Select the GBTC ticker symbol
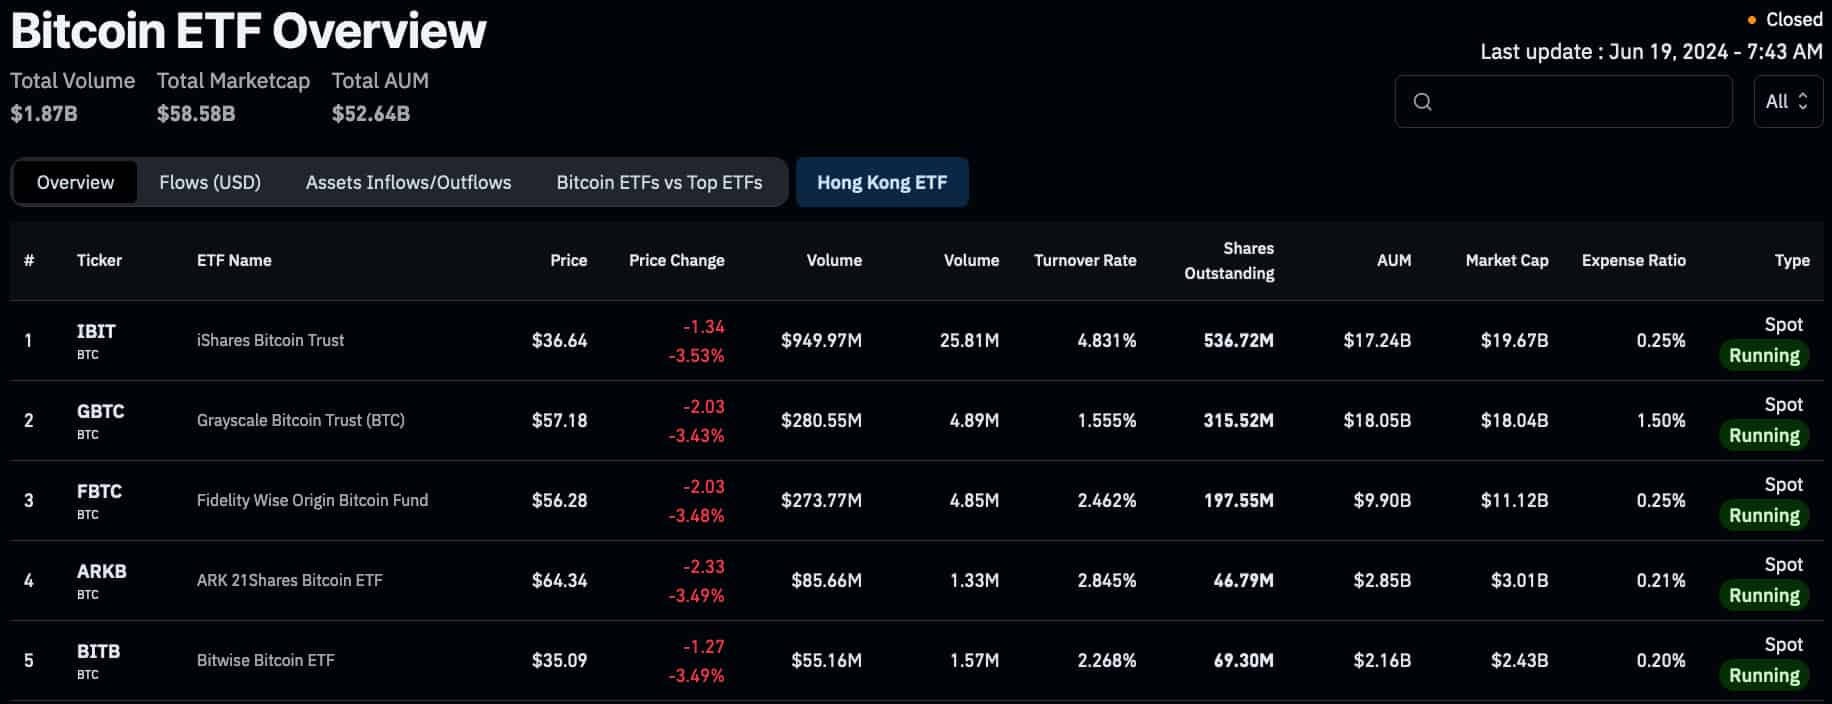The height and width of the screenshot is (704, 1832). 100,410
